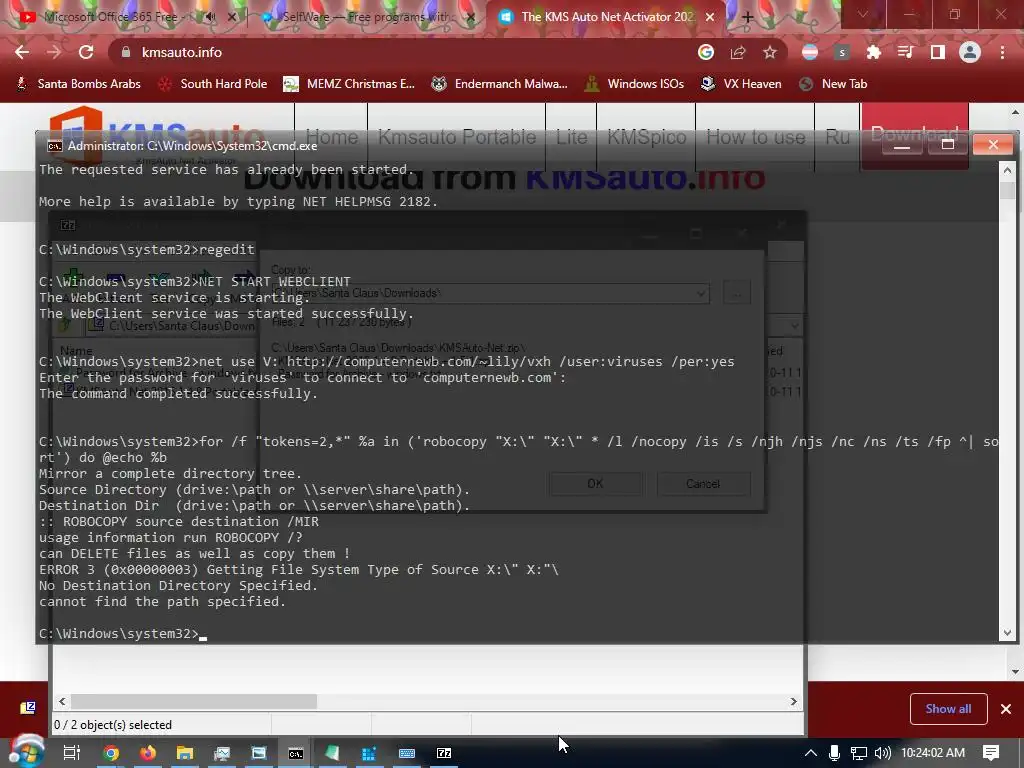Click the 7-Zip scroll left arrow
Image resolution: width=1024 pixels, height=768 pixels.
(x=62, y=701)
